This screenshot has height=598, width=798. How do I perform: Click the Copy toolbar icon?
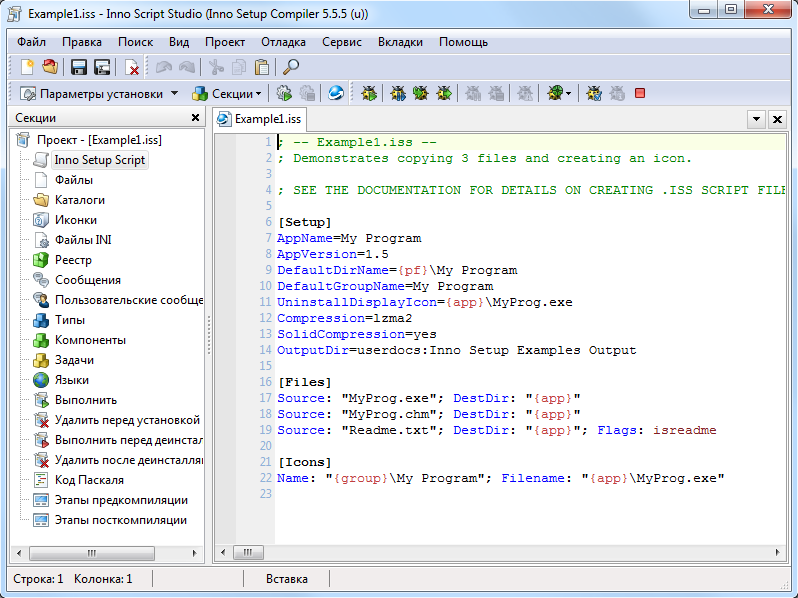point(239,67)
